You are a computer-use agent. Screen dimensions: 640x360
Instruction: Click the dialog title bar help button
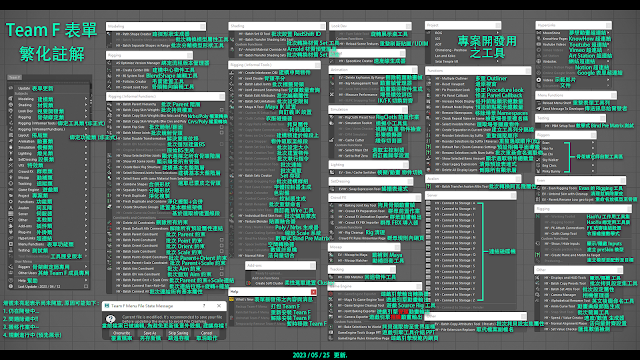(204, 305)
